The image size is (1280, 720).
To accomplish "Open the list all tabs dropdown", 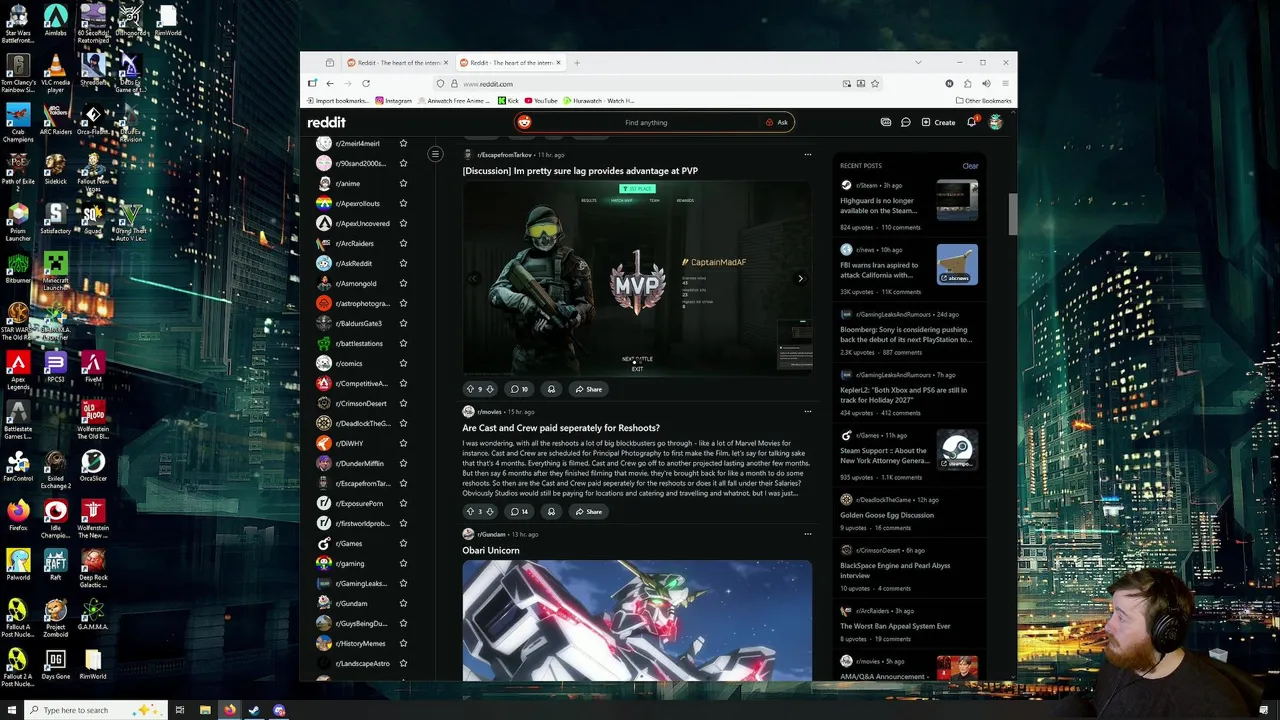I will pos(918,63).
